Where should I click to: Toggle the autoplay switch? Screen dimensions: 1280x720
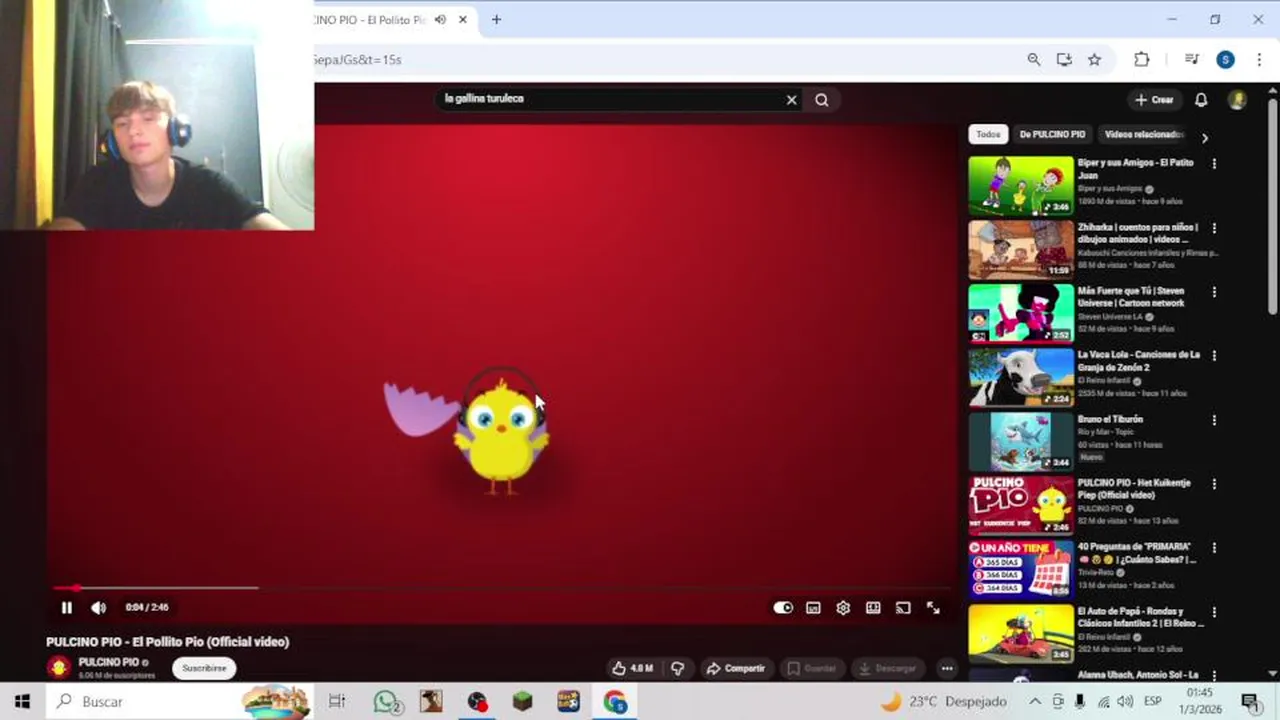coord(783,608)
